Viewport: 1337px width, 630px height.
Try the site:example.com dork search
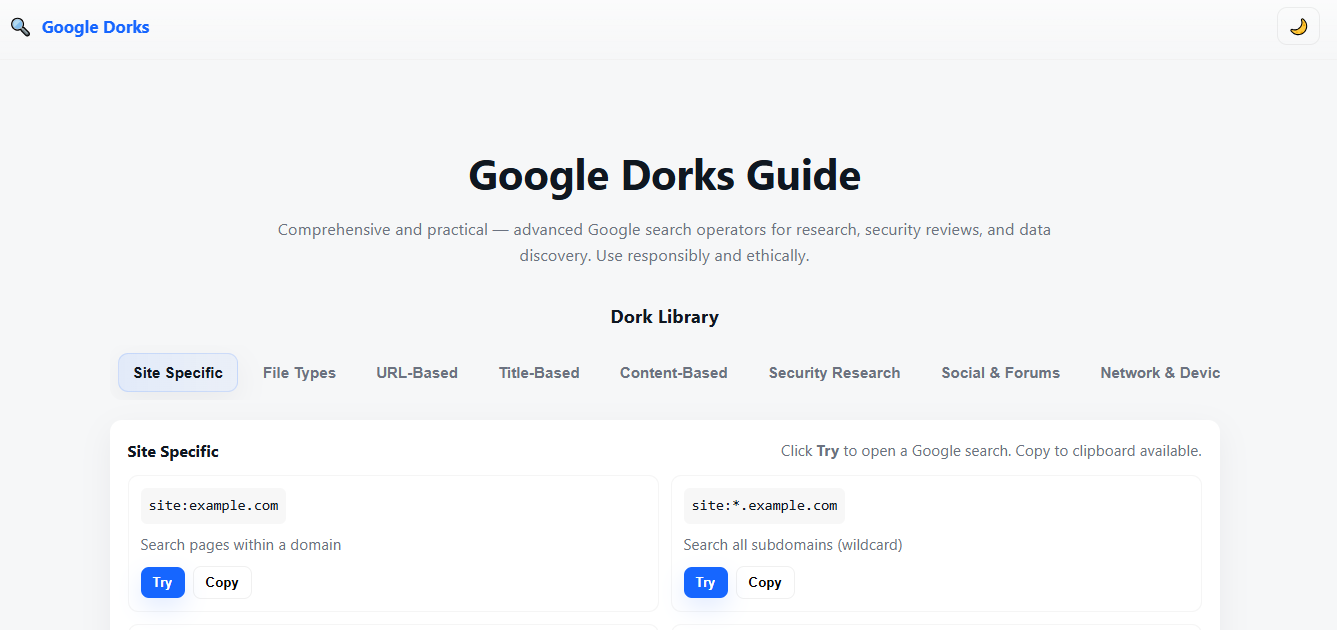point(162,582)
